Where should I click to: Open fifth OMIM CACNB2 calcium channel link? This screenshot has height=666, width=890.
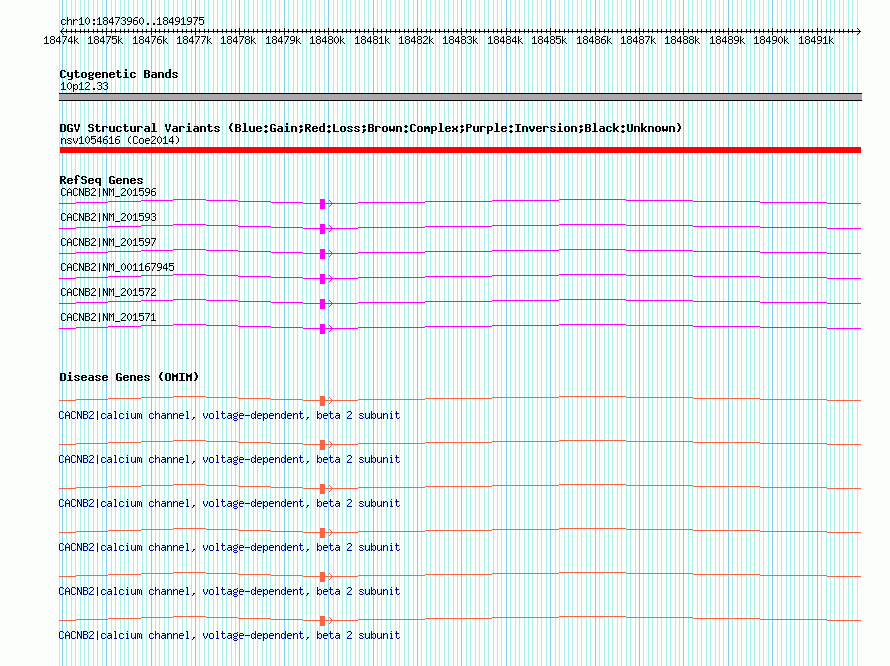click(229, 592)
